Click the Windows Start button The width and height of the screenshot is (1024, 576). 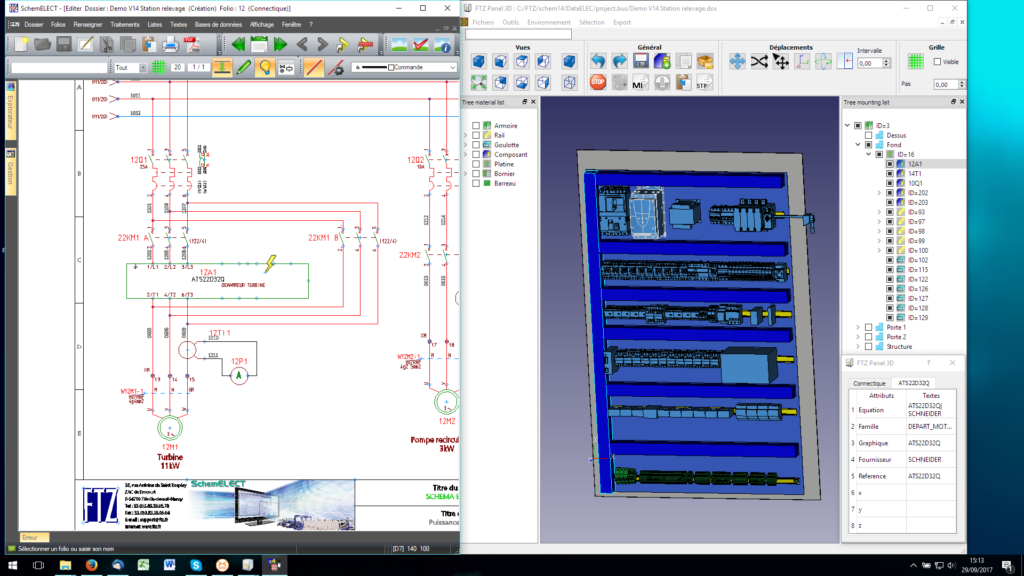12,565
